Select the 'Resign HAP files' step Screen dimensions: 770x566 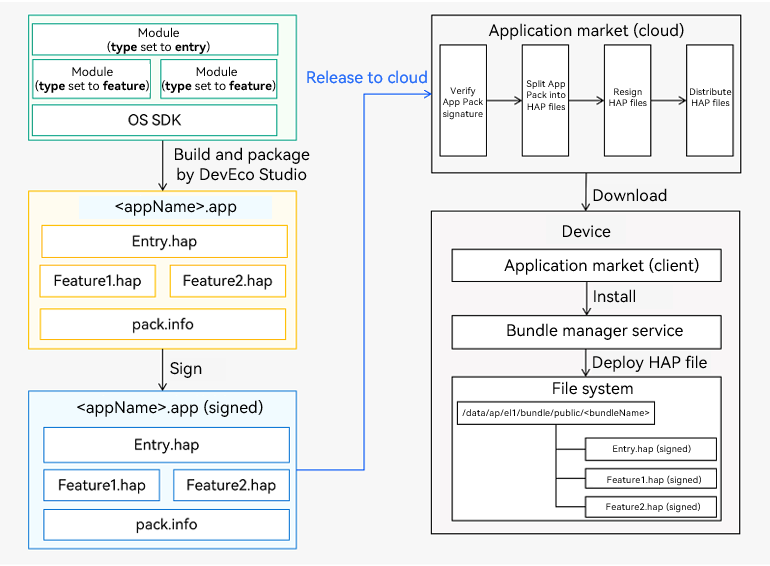tap(628, 101)
